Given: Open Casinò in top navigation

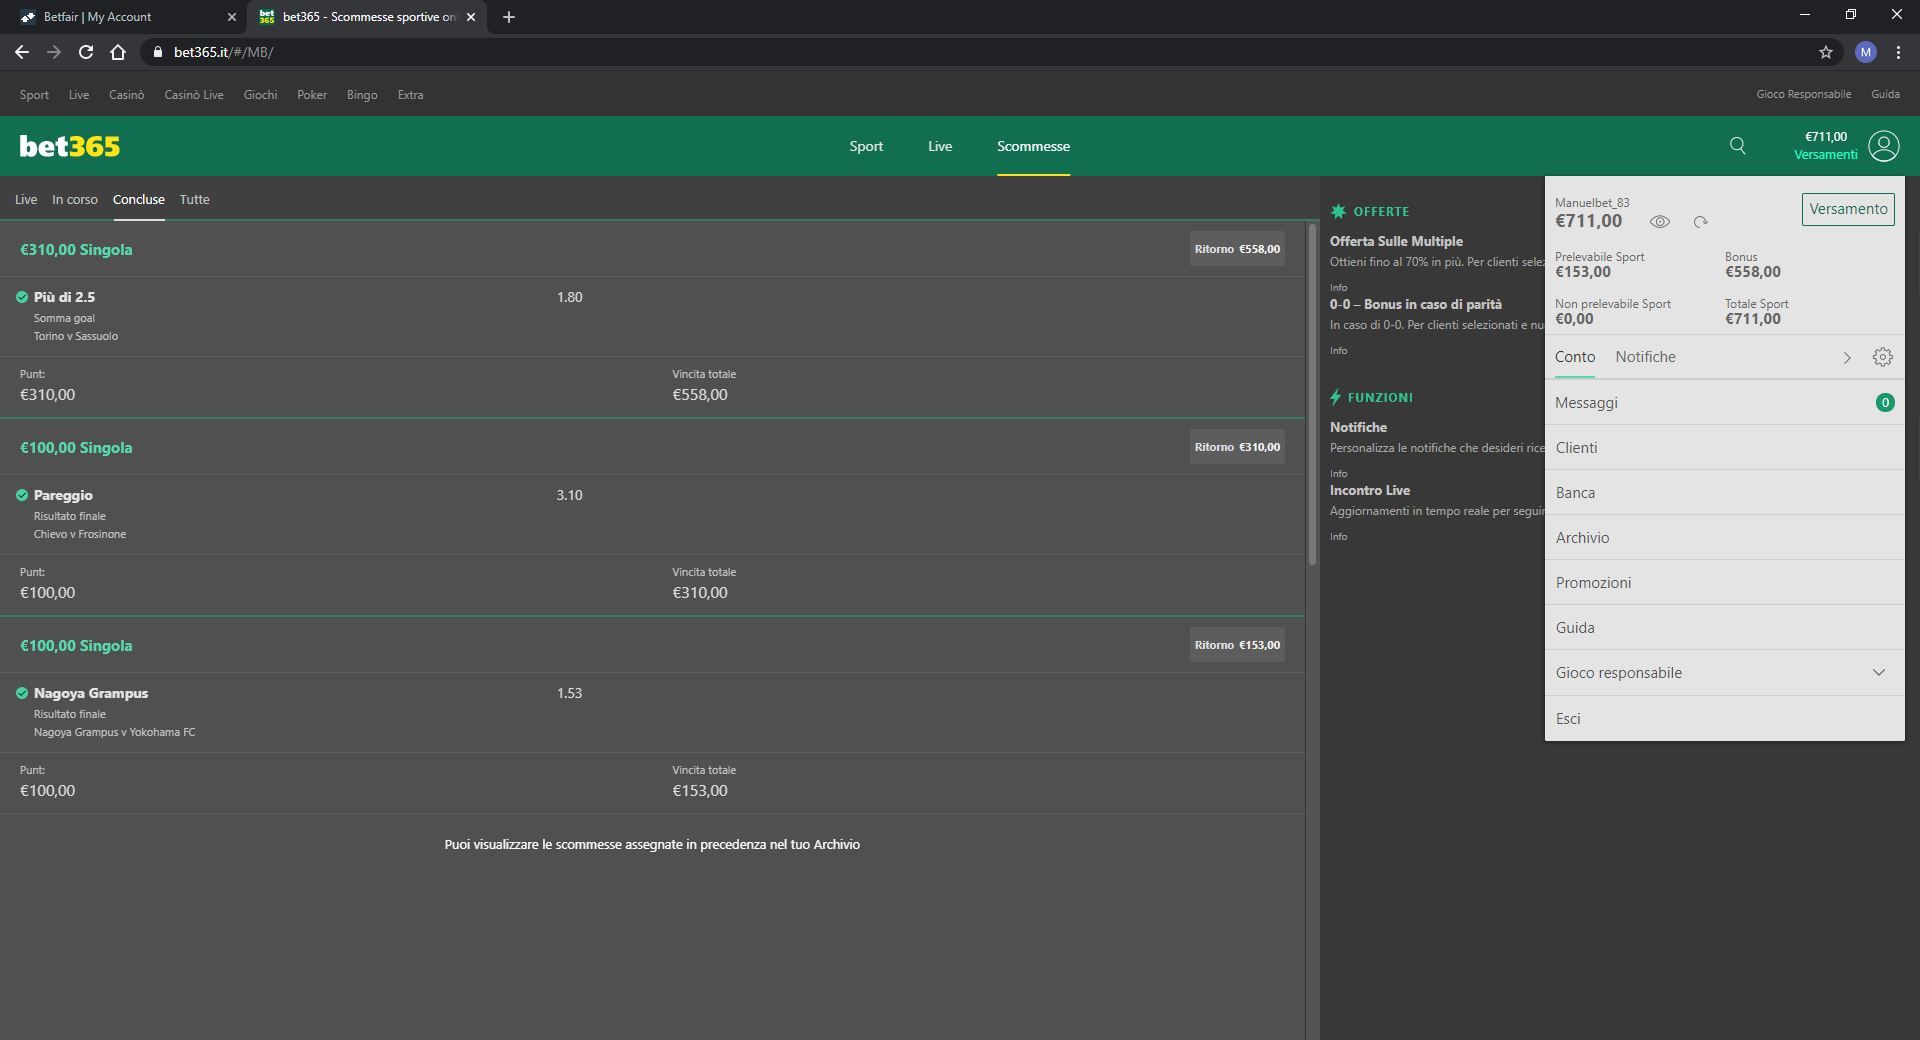Looking at the screenshot, I should [127, 95].
